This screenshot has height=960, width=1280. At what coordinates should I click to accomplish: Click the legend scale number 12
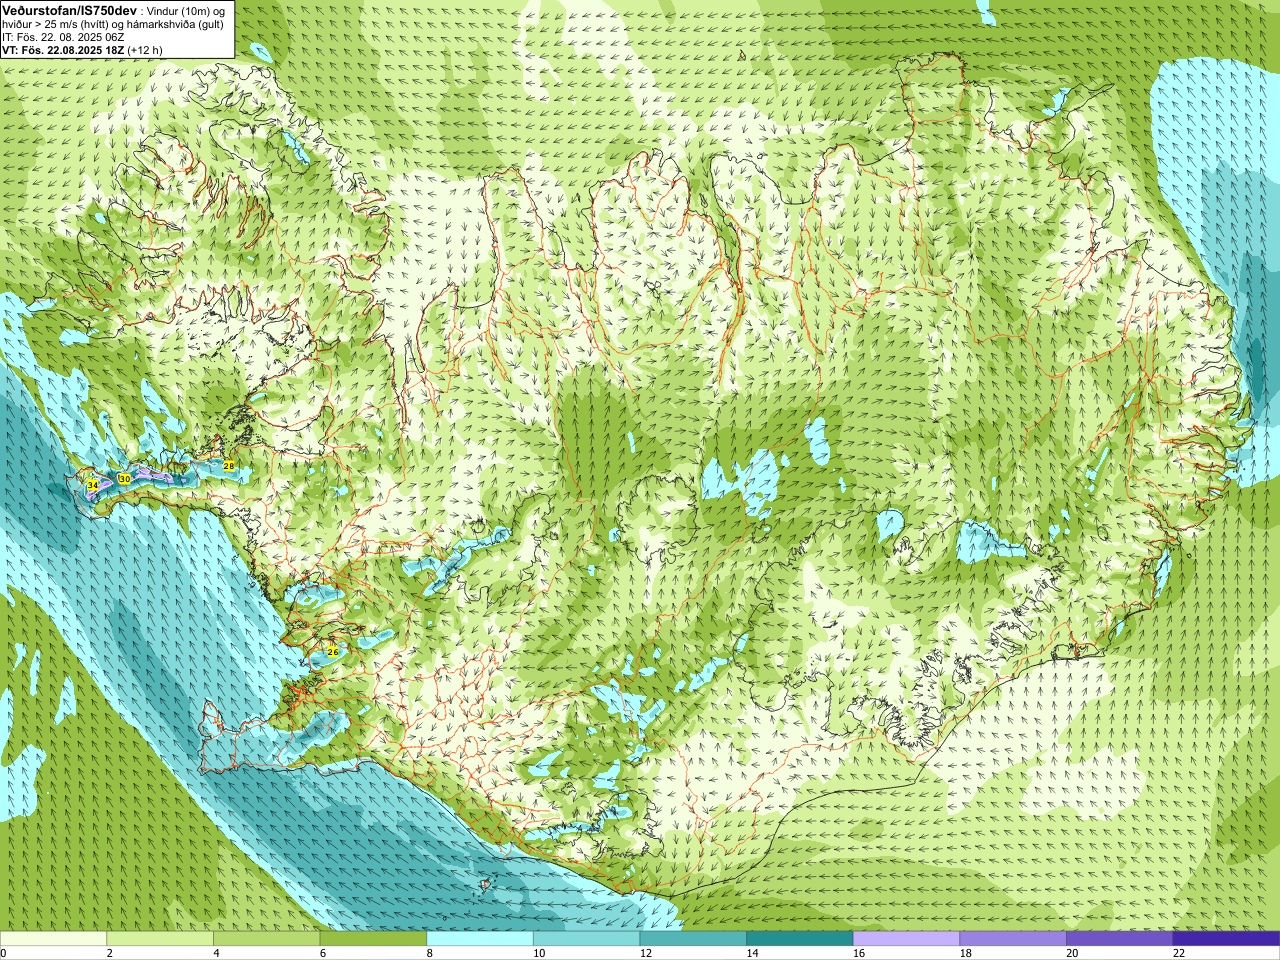pos(645,953)
